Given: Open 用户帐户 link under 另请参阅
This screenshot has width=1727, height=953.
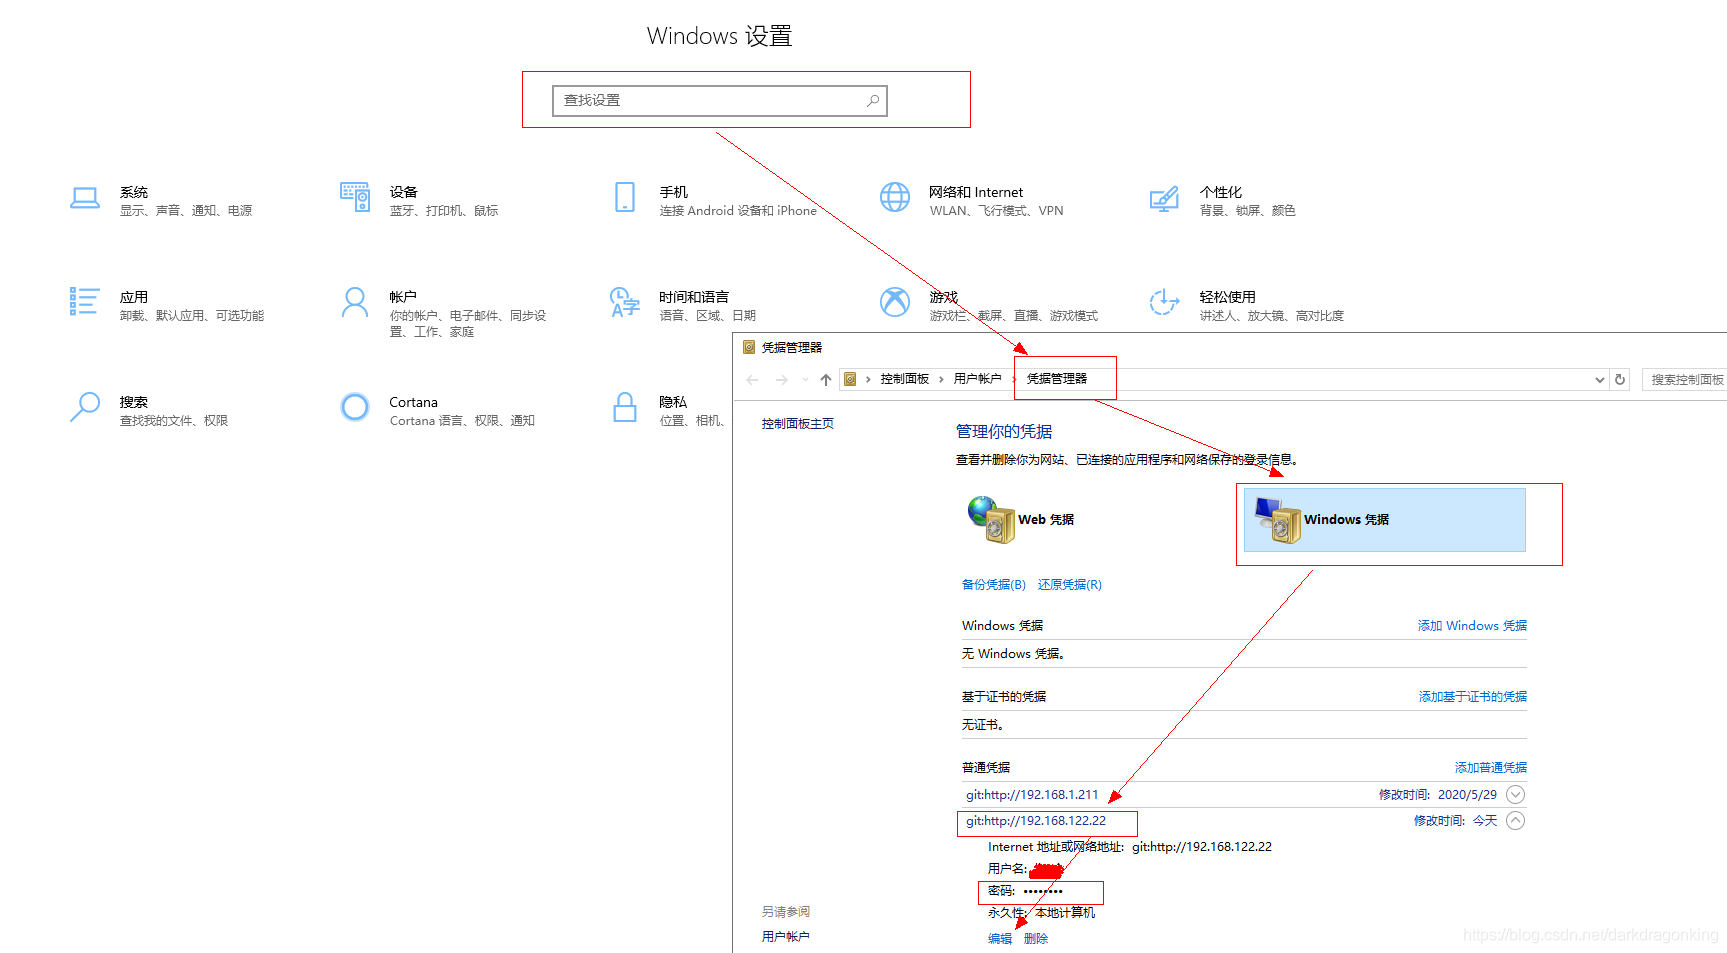Looking at the screenshot, I should 785,937.
